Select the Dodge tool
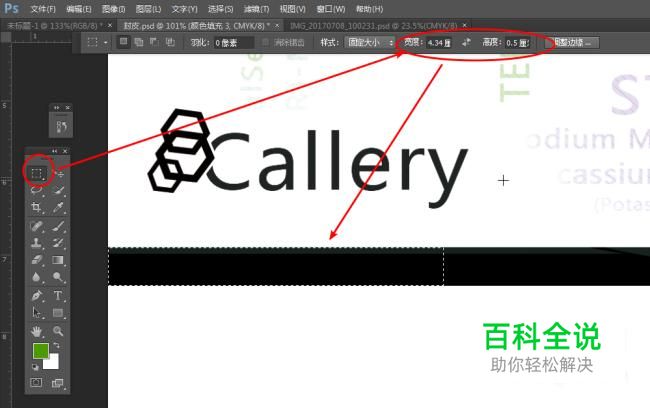The image size is (650, 408). pos(58,277)
